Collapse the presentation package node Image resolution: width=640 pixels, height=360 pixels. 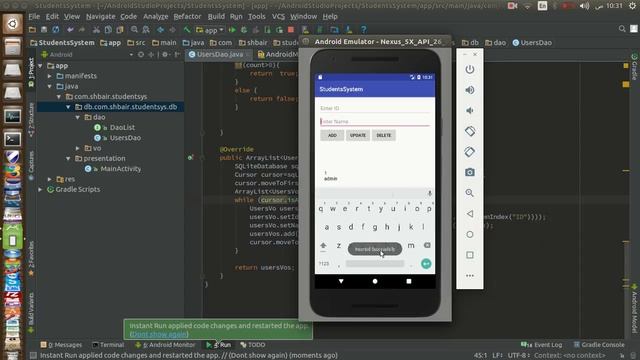[68, 158]
